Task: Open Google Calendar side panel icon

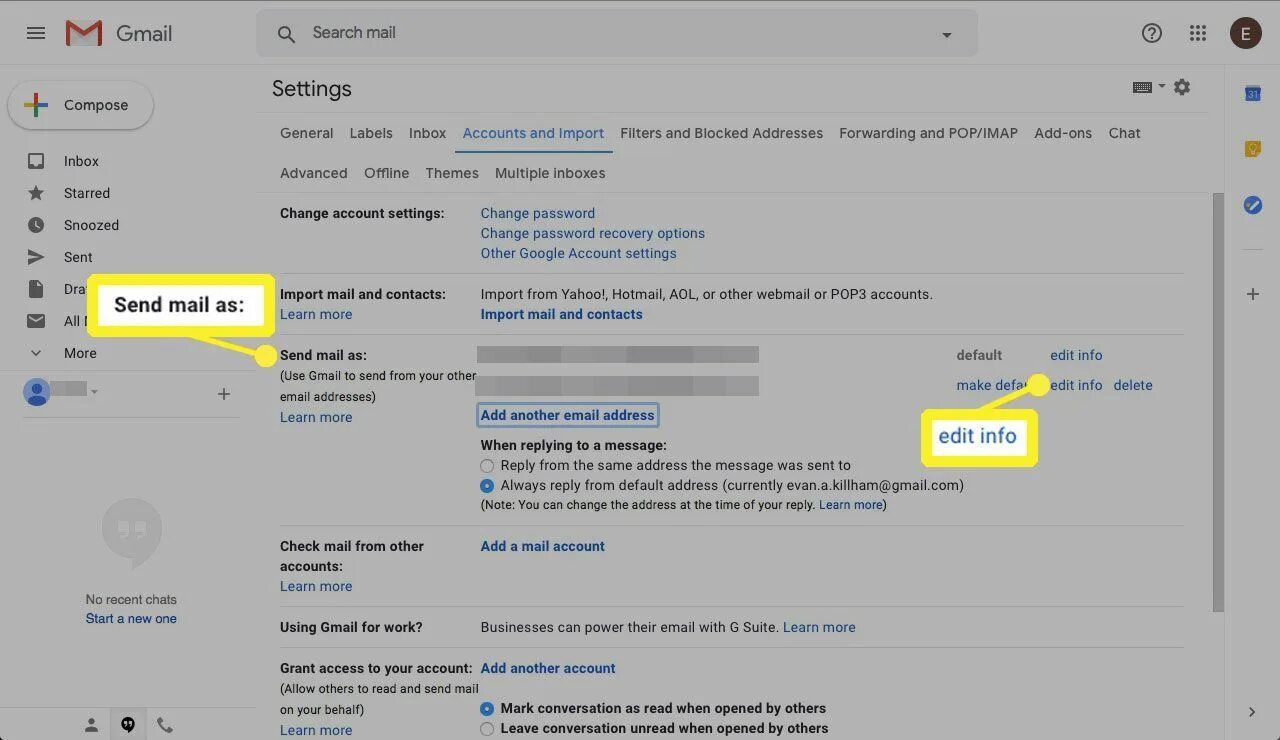Action: tap(1252, 94)
